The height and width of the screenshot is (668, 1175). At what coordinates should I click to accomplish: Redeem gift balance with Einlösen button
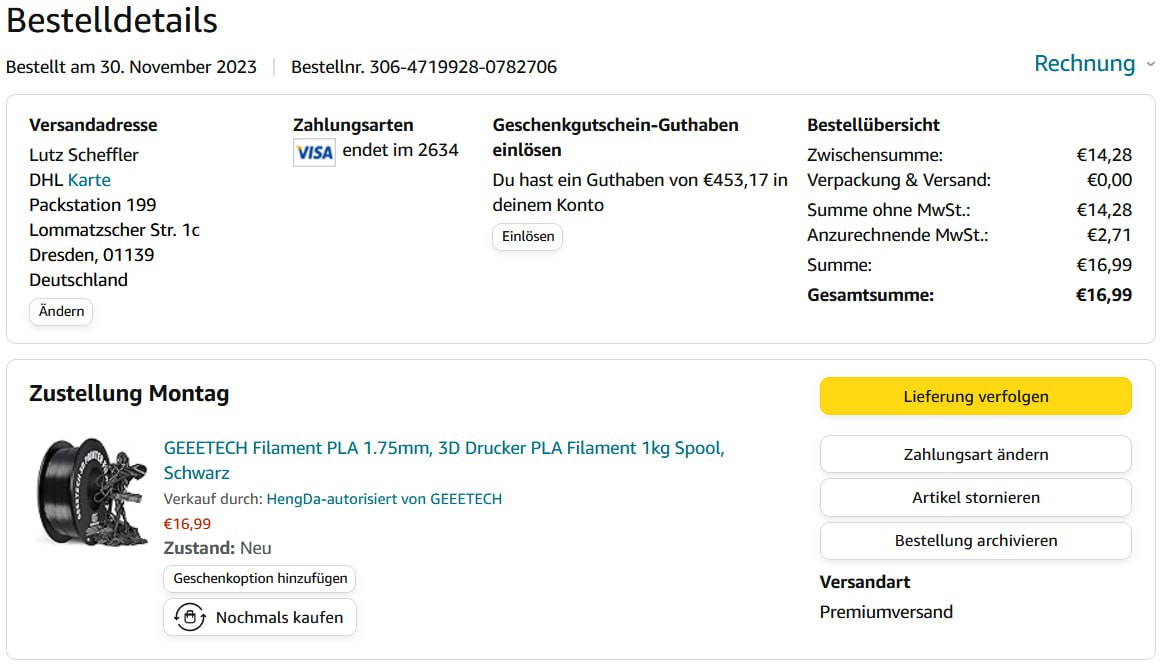[x=527, y=237]
